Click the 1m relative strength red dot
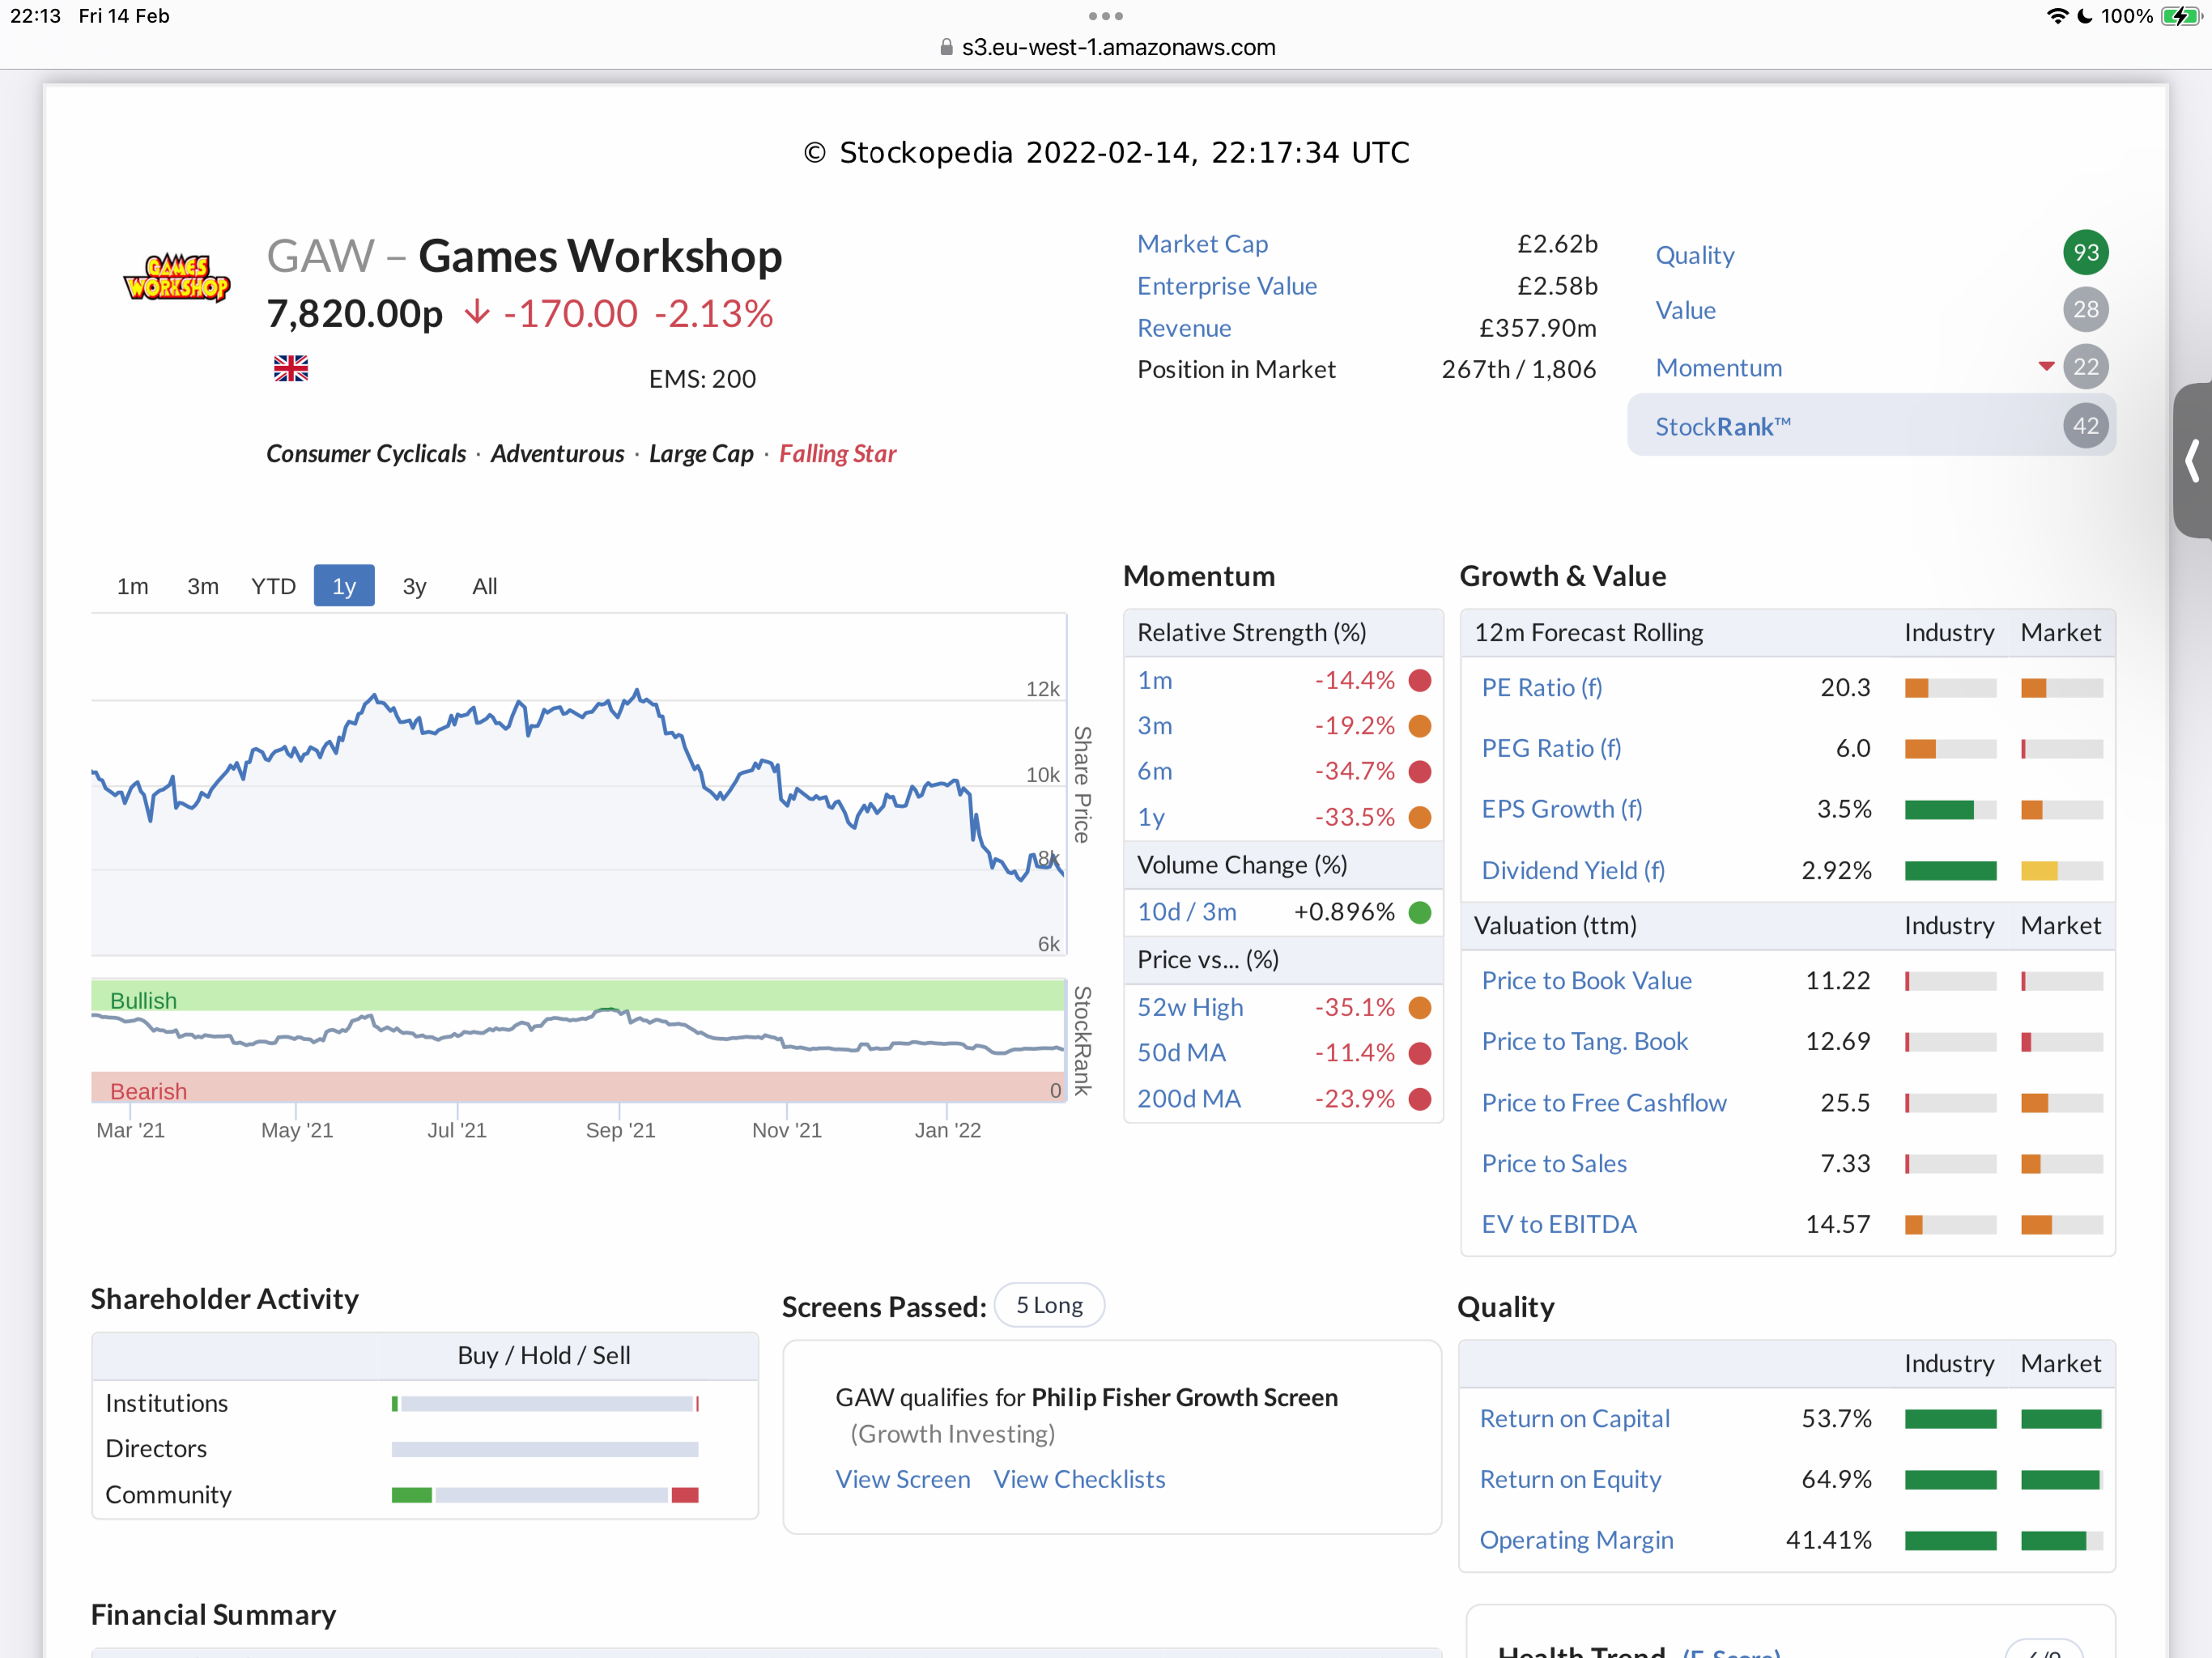This screenshot has height=1658, width=2212. 1420,681
